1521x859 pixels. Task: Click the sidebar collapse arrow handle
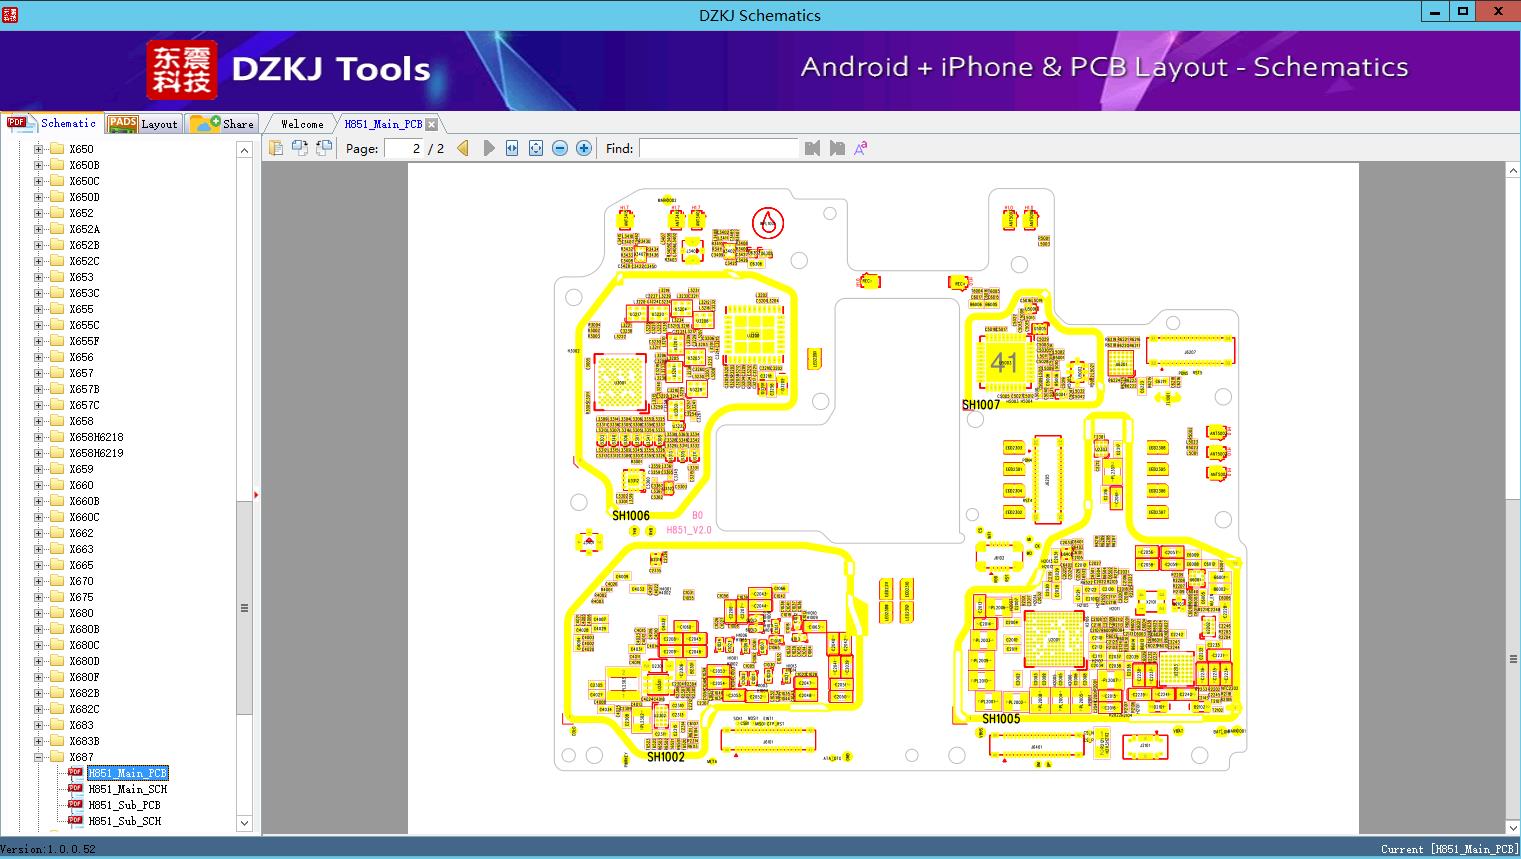pyautogui.click(x=256, y=494)
